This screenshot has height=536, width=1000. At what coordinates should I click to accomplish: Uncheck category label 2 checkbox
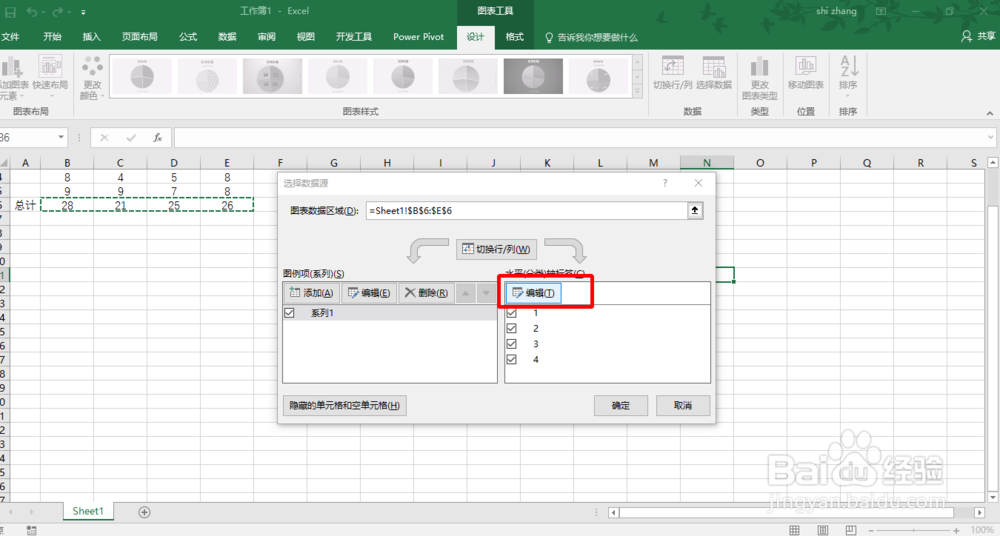point(511,329)
